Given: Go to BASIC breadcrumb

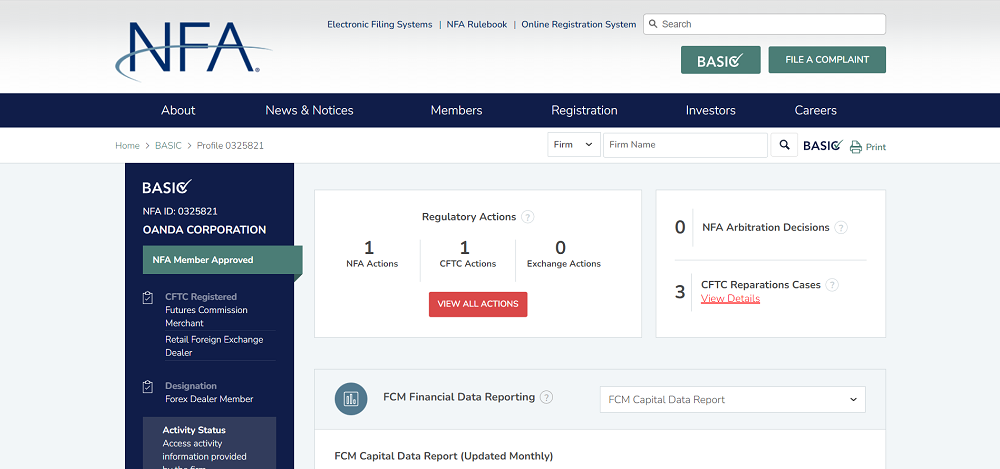Looking at the screenshot, I should point(168,145).
